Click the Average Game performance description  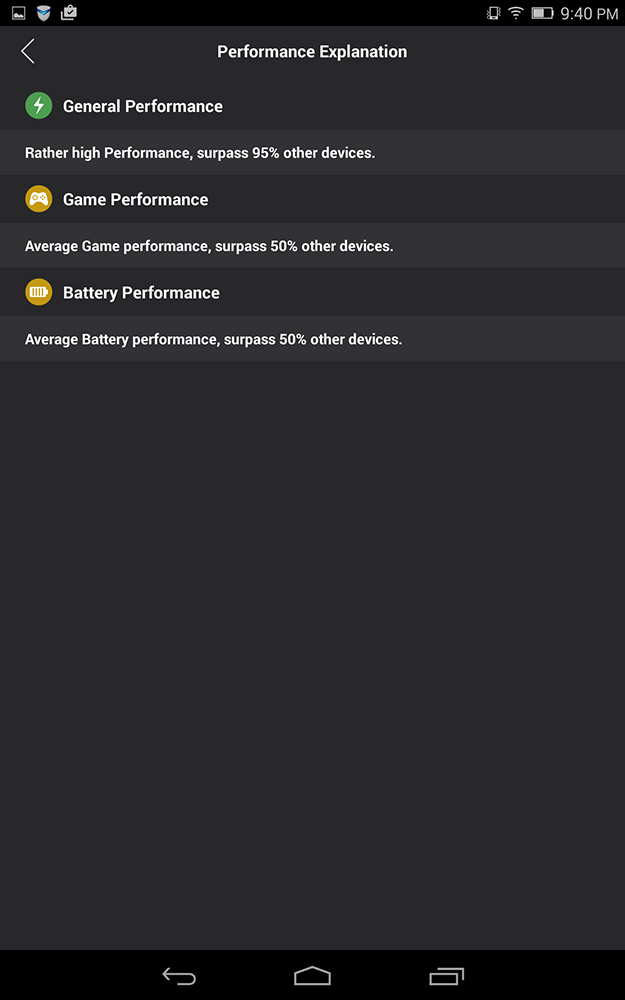point(209,246)
